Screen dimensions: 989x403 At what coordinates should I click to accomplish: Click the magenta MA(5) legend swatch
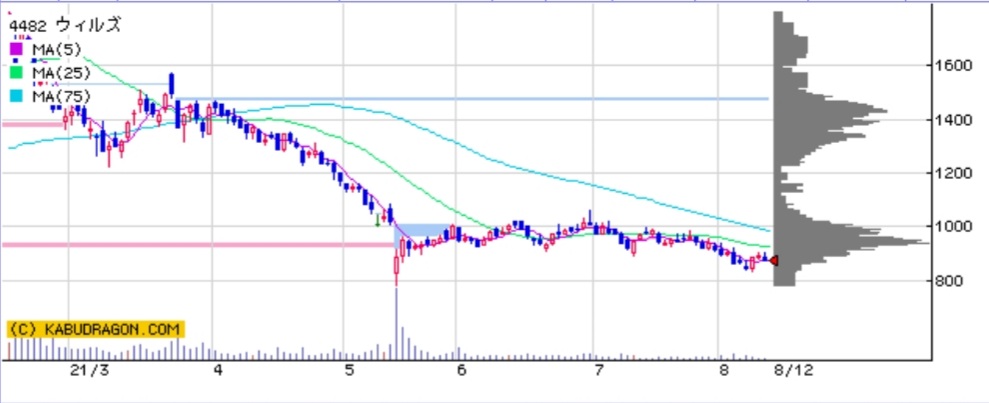point(16,49)
